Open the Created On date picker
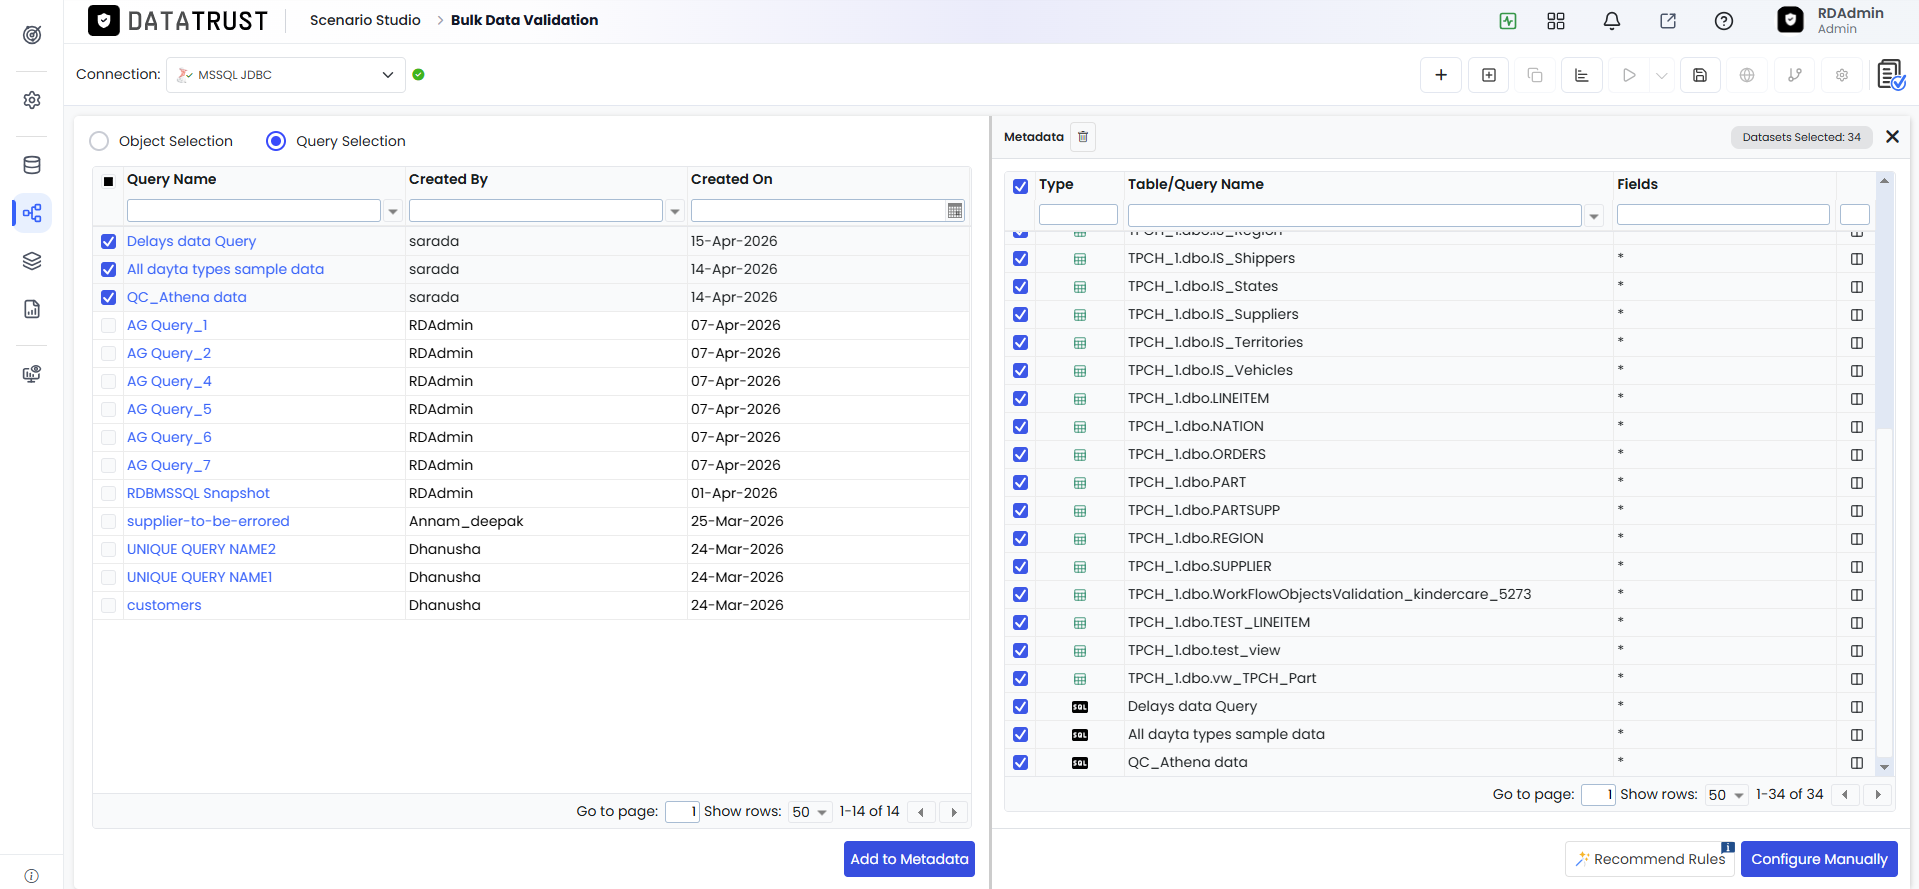Screen dimensions: 1919x889 pos(955,211)
